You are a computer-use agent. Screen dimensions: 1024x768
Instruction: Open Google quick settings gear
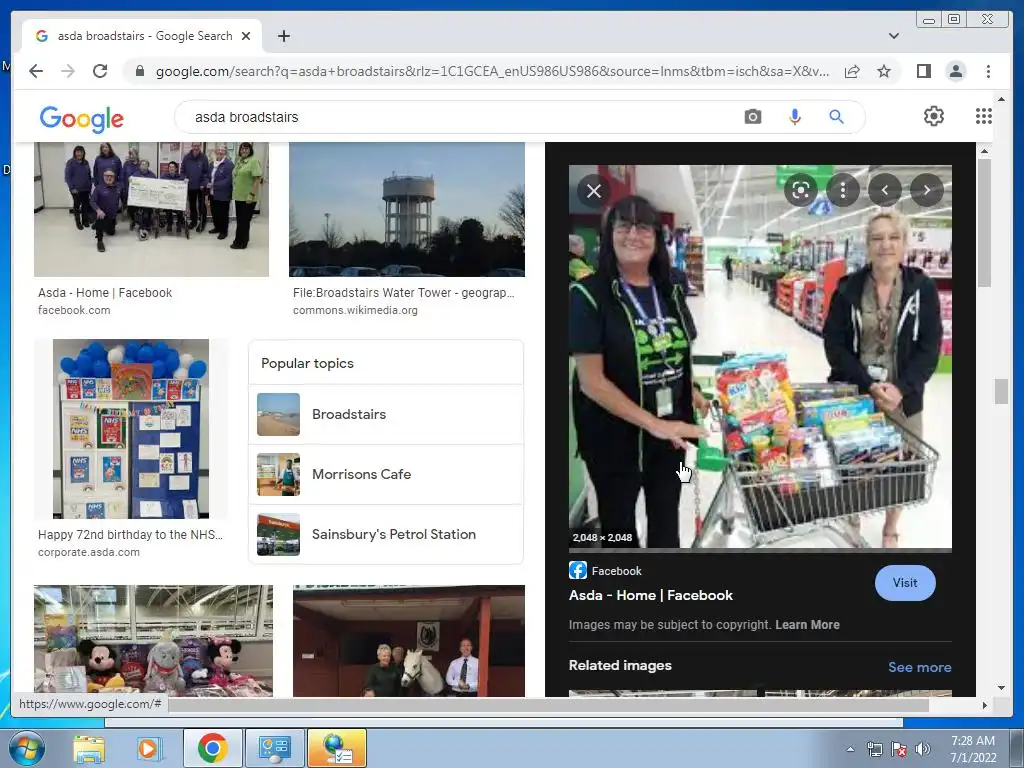click(934, 116)
